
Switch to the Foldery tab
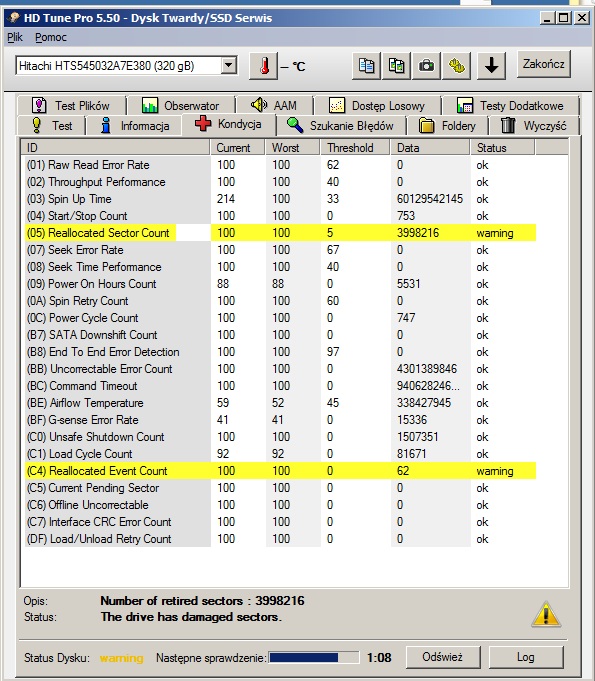(448, 126)
